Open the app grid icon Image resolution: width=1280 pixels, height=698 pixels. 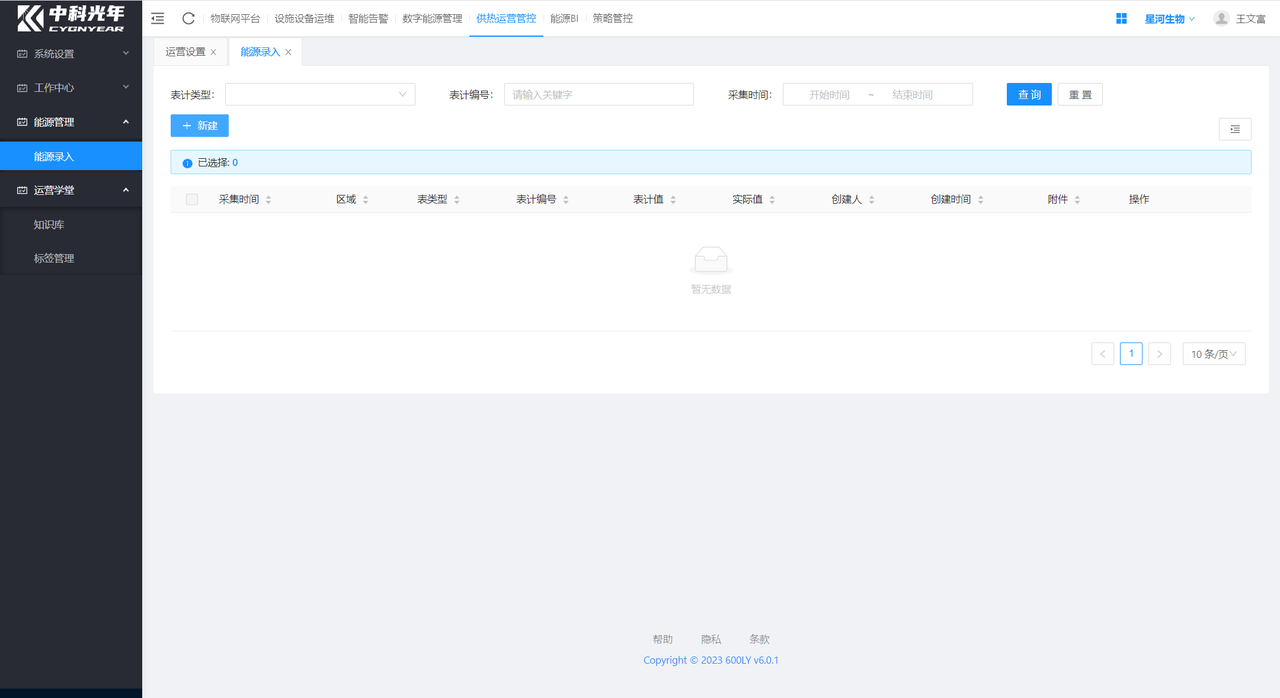tap(1121, 18)
